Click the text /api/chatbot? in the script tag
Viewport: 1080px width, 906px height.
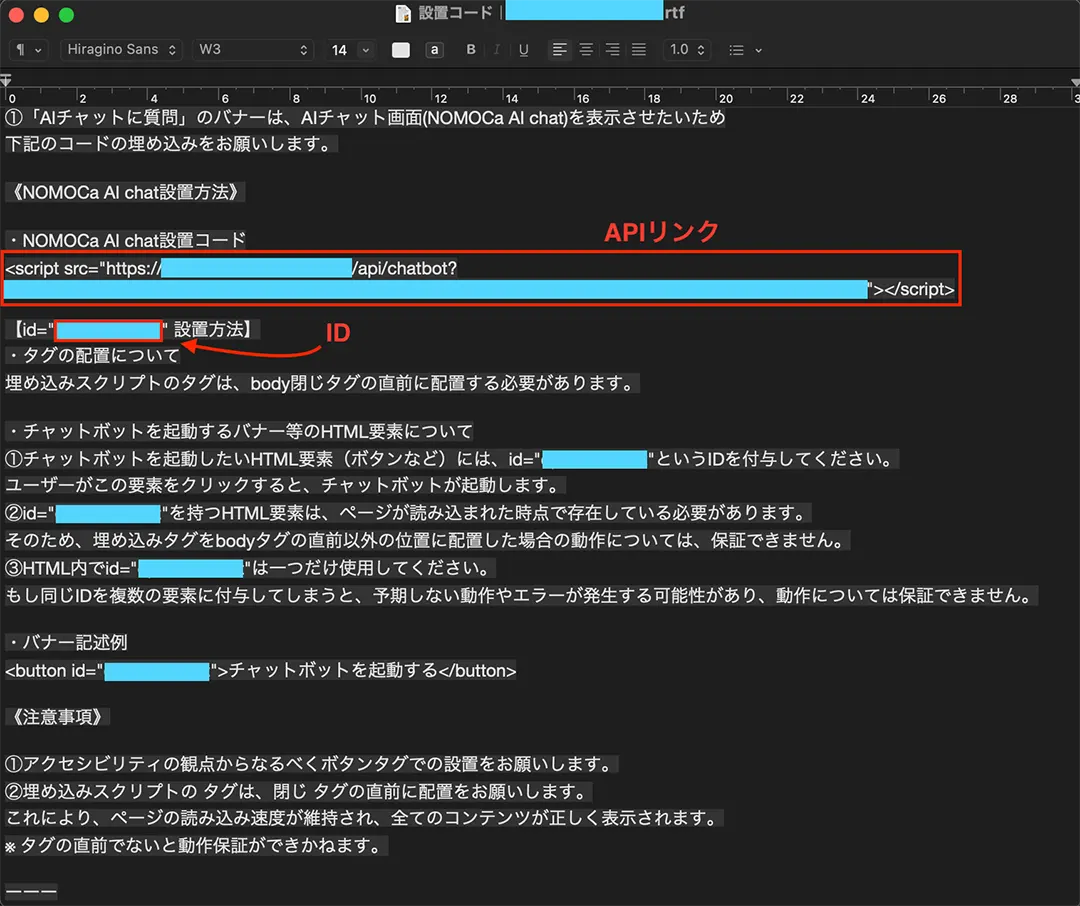coord(404,268)
